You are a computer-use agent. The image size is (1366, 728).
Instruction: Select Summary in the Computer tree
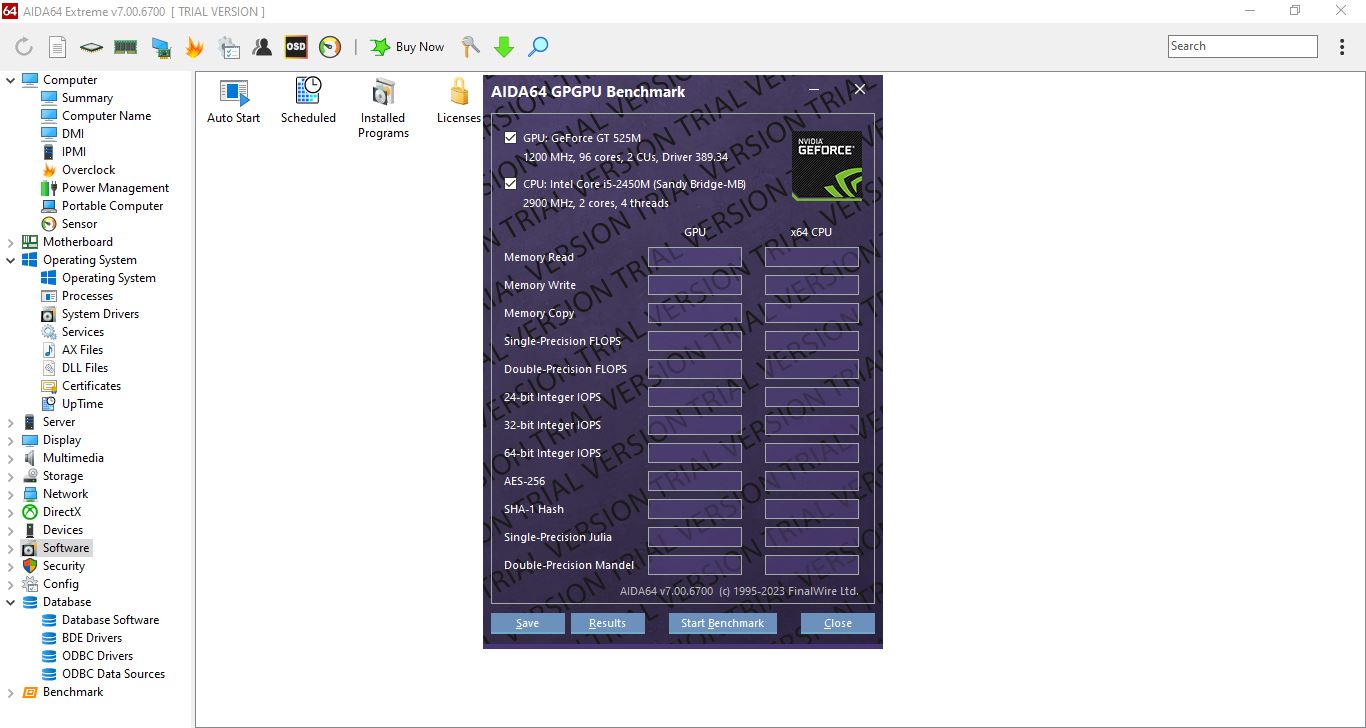pyautogui.click(x=87, y=98)
